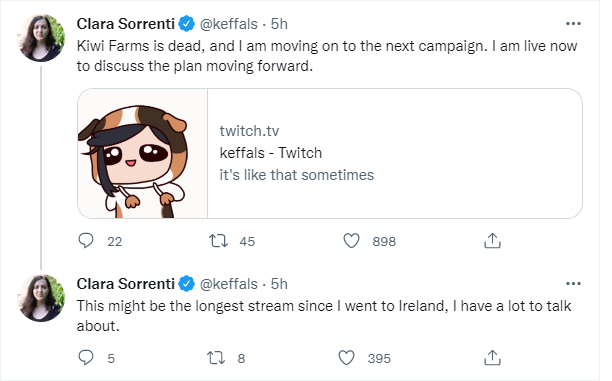
Task: Click the verified badge on first tweet
Action: click(x=187, y=24)
